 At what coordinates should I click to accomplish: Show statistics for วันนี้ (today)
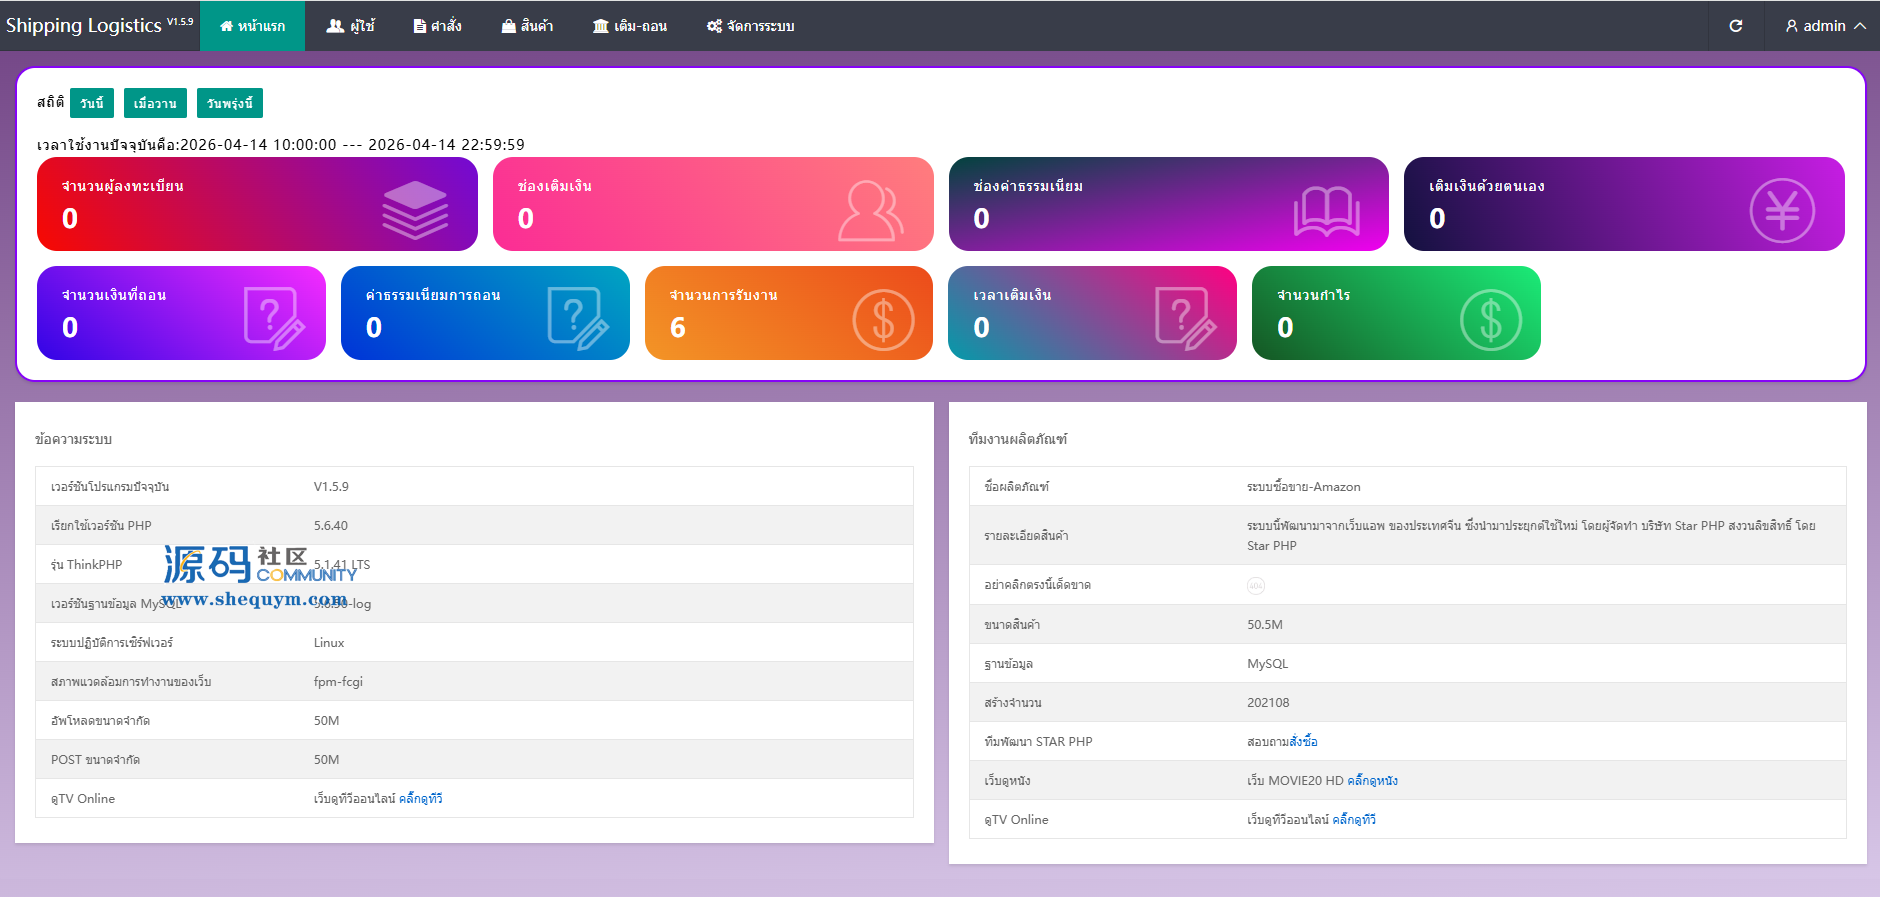point(92,103)
